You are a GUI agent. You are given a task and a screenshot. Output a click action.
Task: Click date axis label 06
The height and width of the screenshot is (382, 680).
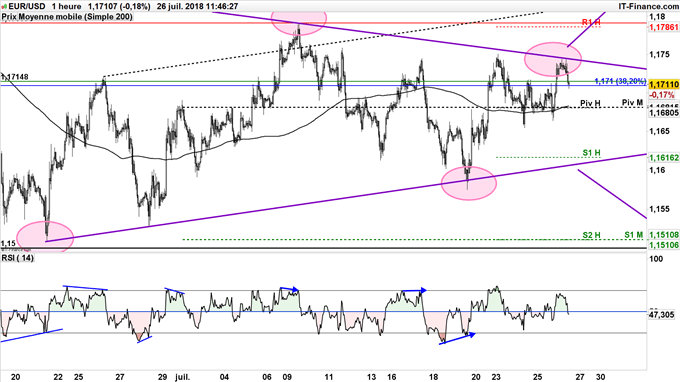pyautogui.click(x=267, y=377)
